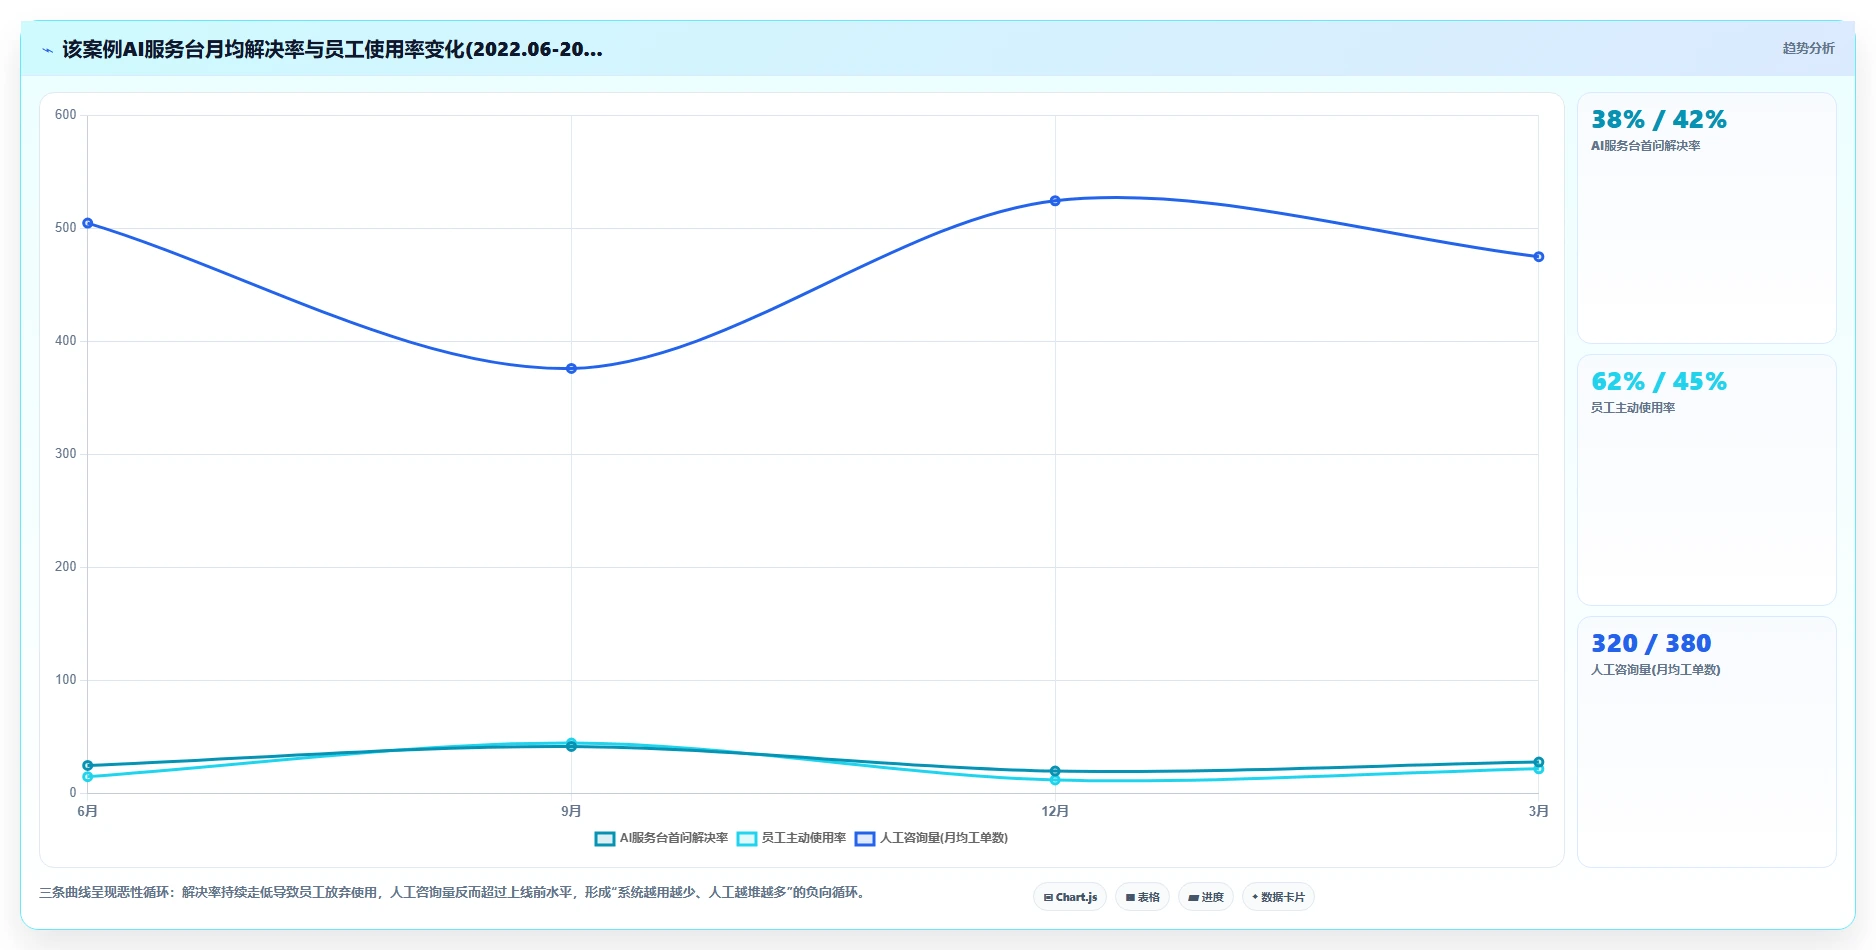
Task: Click the blue 人工咨询量 data point at 12月
Action: point(1055,201)
